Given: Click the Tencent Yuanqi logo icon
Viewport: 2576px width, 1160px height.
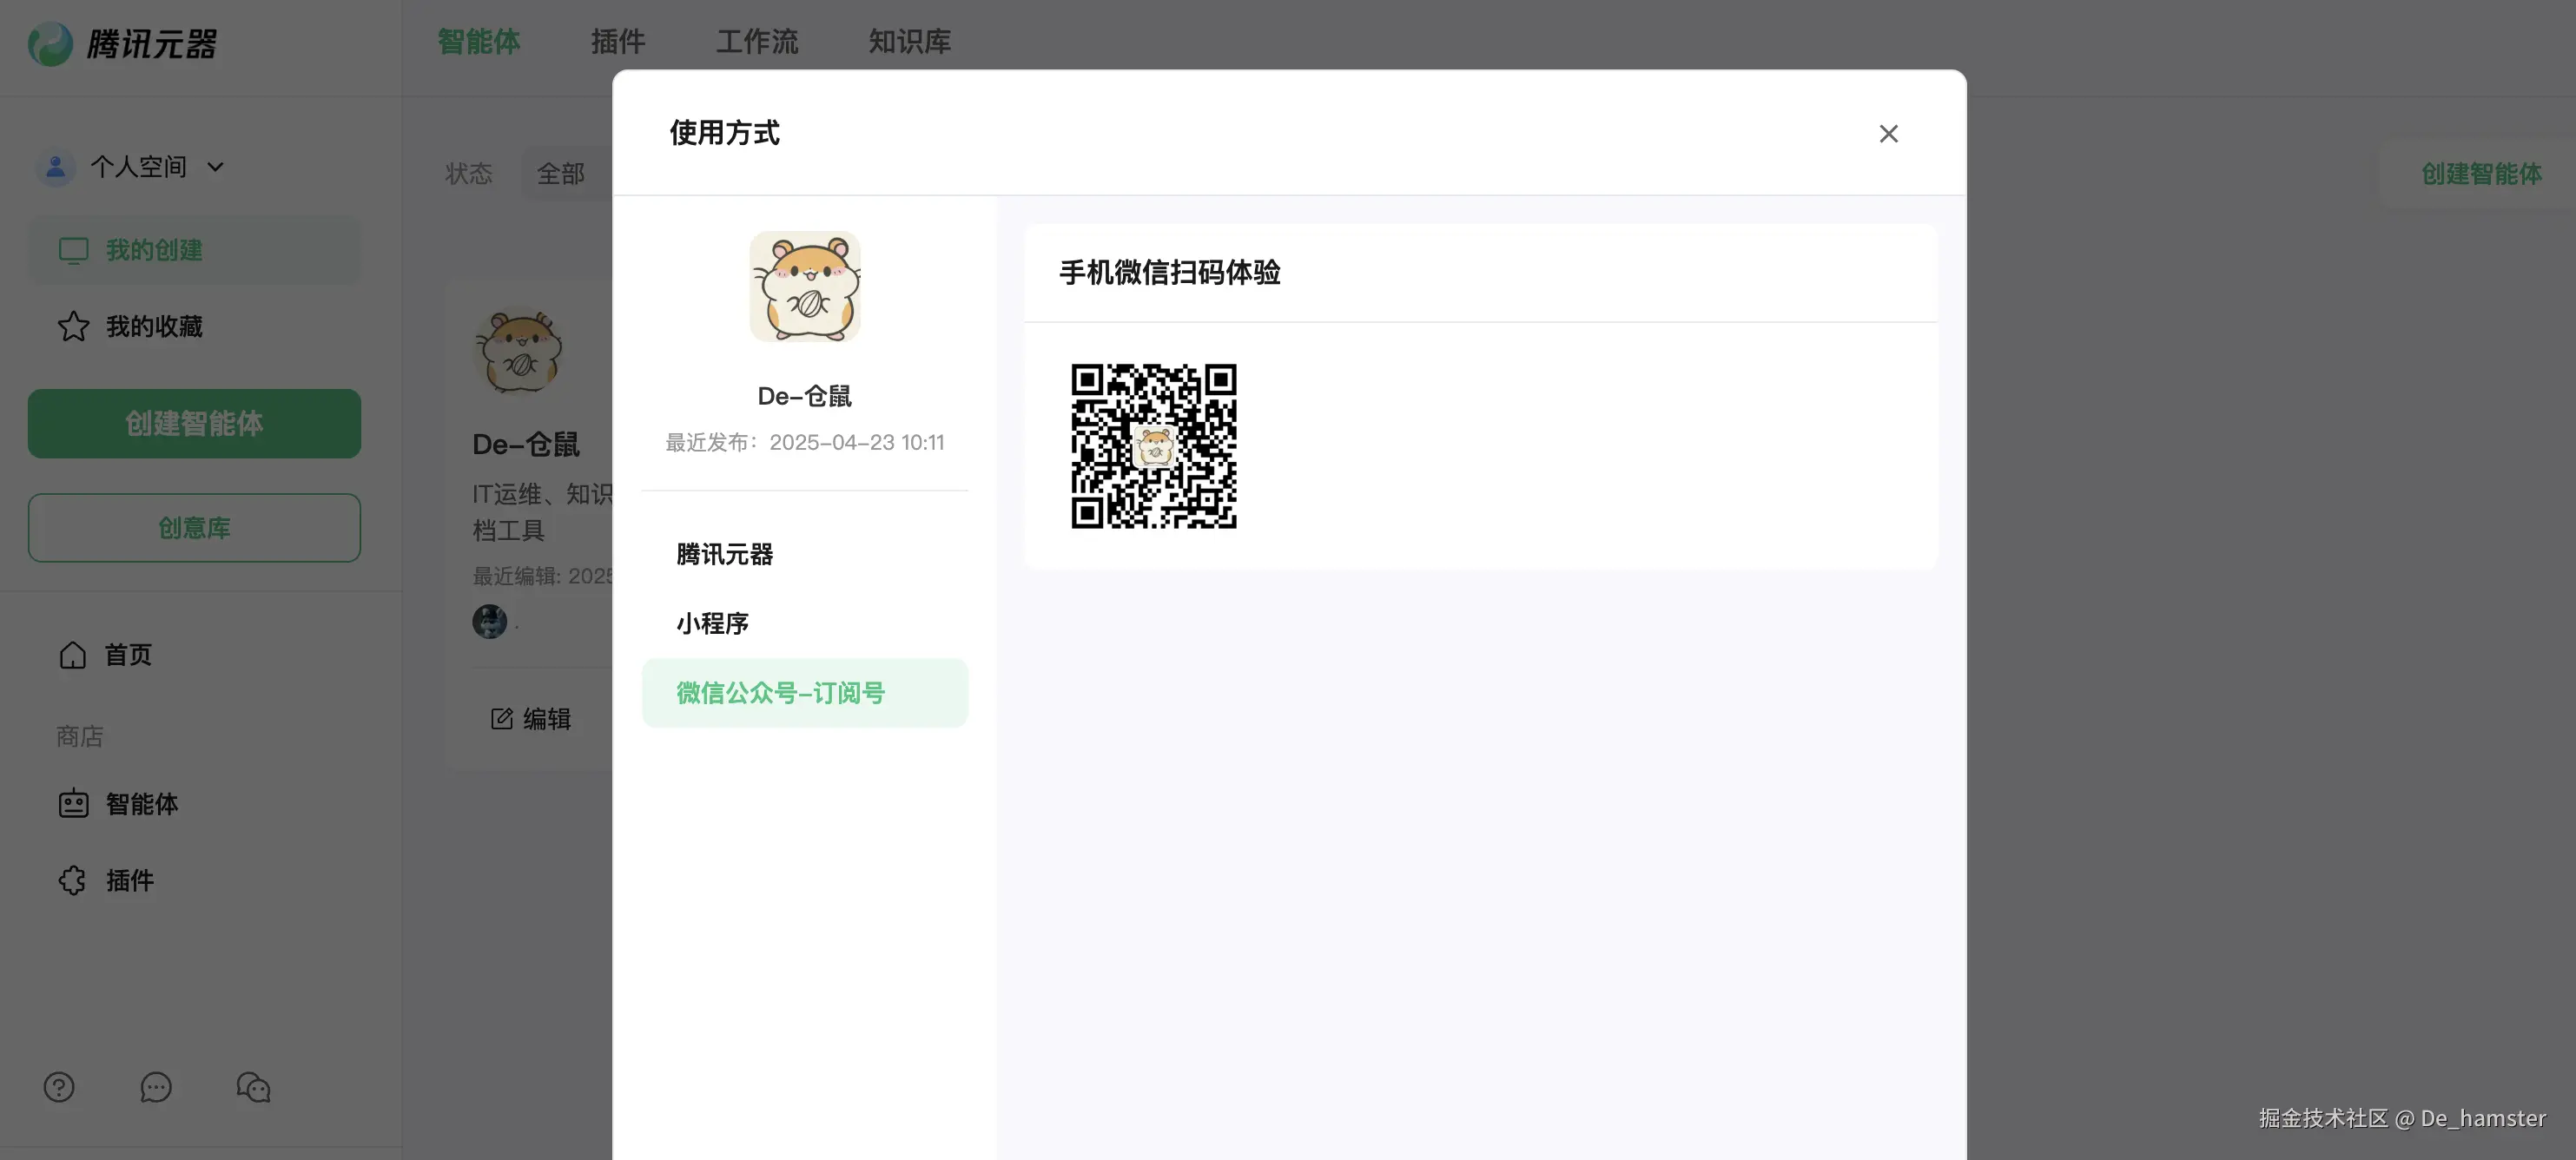Looking at the screenshot, I should (x=50, y=44).
